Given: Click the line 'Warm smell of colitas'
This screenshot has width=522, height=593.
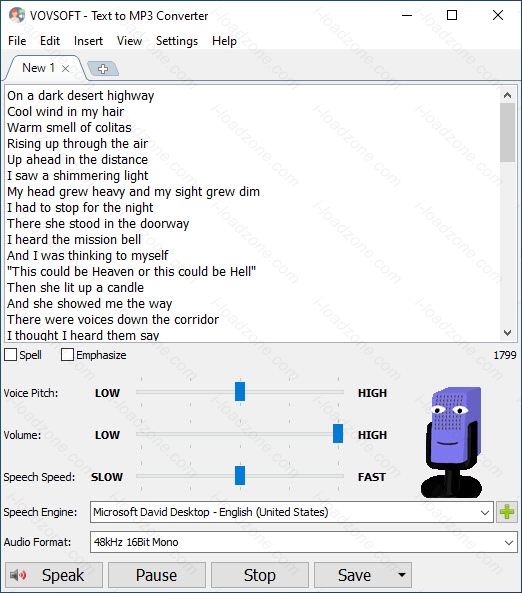Looking at the screenshot, I should [69, 127].
